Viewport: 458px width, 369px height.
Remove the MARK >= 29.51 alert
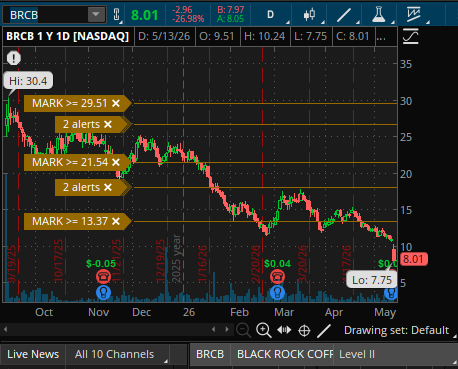(x=116, y=103)
